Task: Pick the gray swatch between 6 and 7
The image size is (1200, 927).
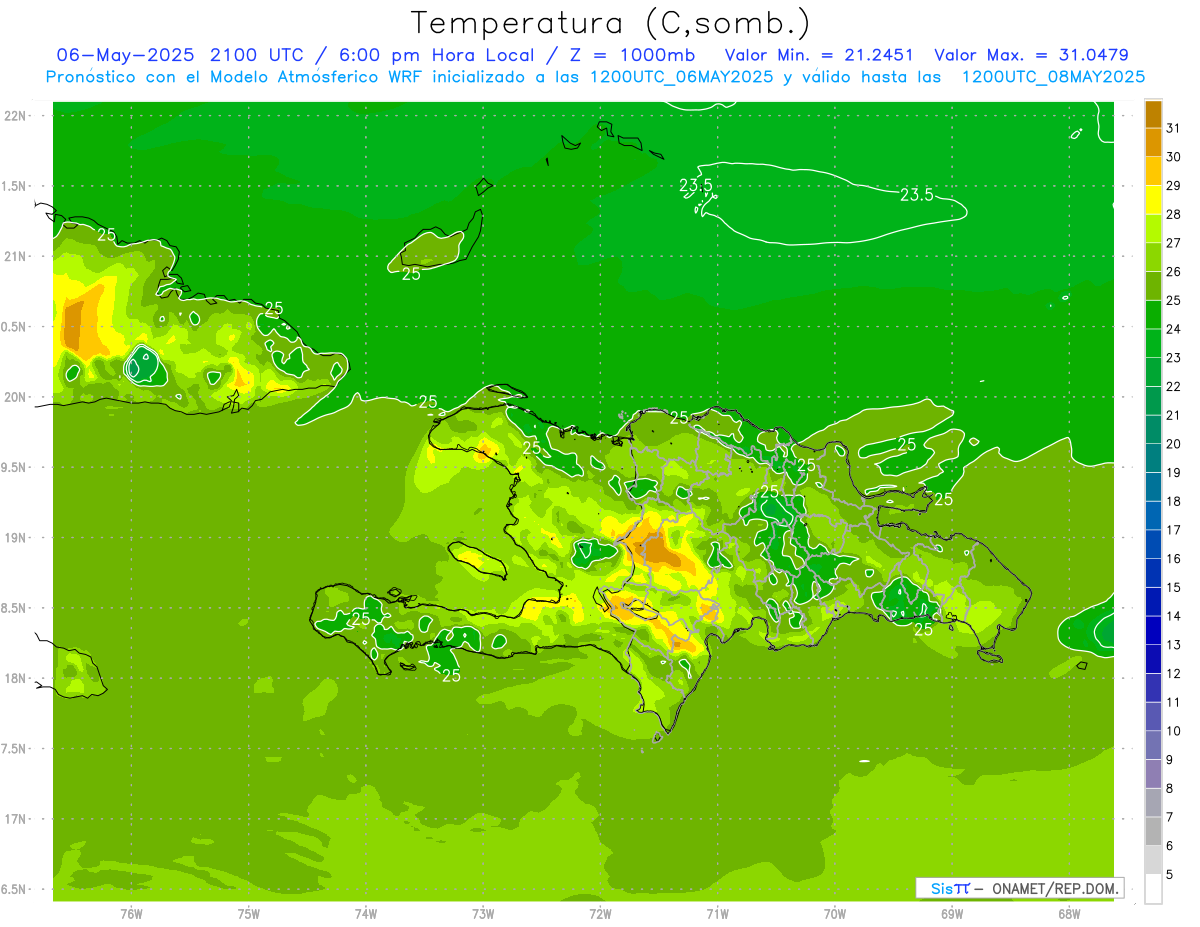Action: point(1153,831)
